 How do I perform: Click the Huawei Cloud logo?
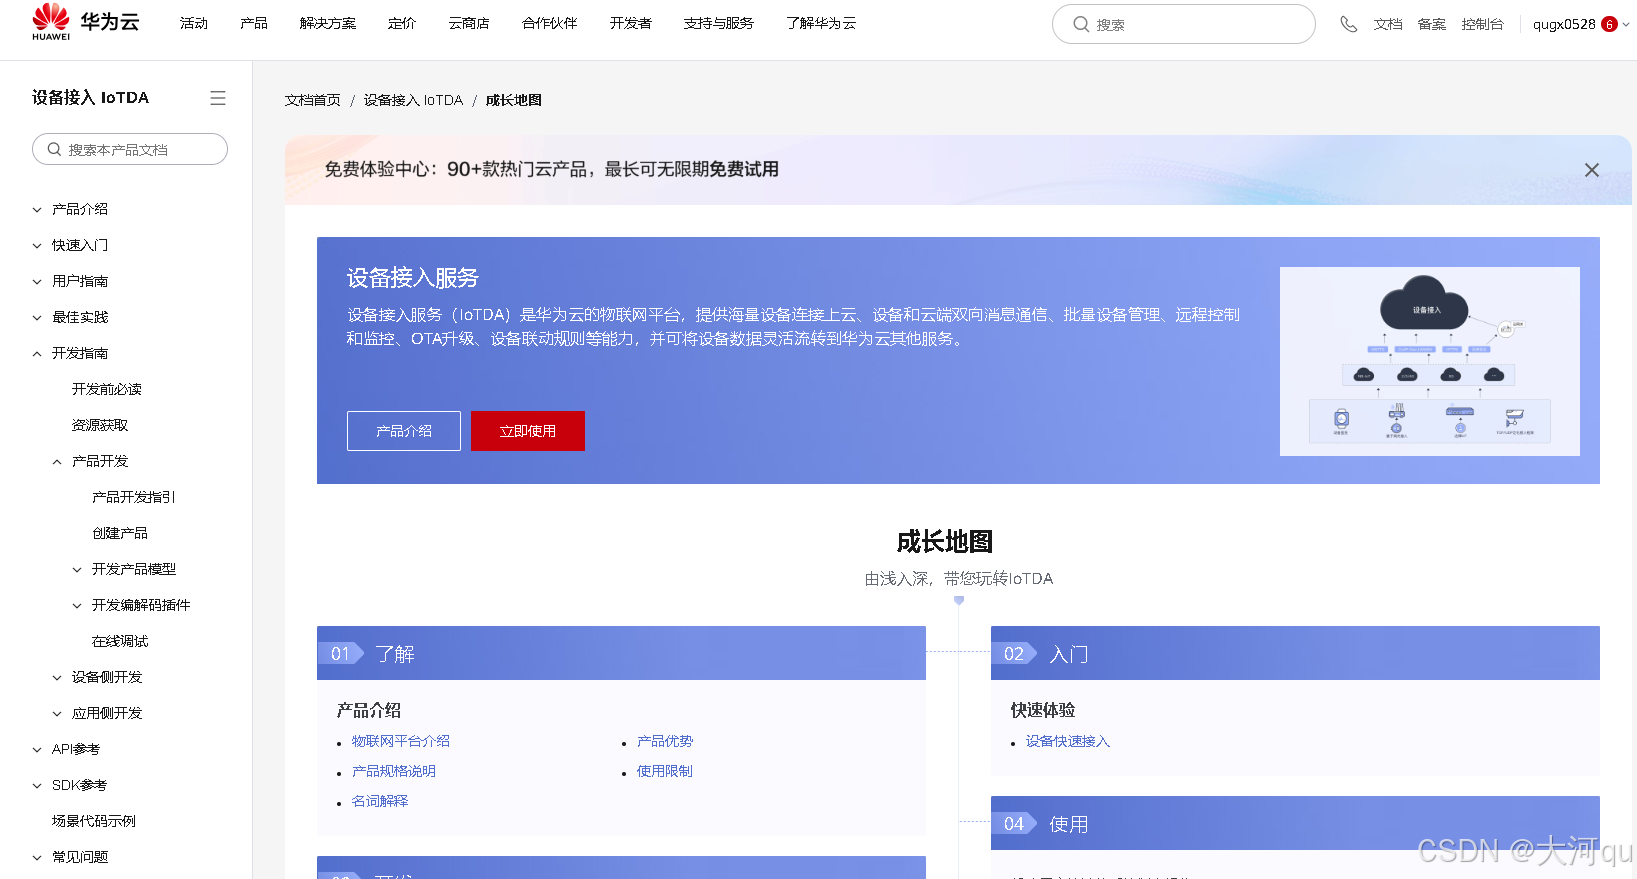85,22
